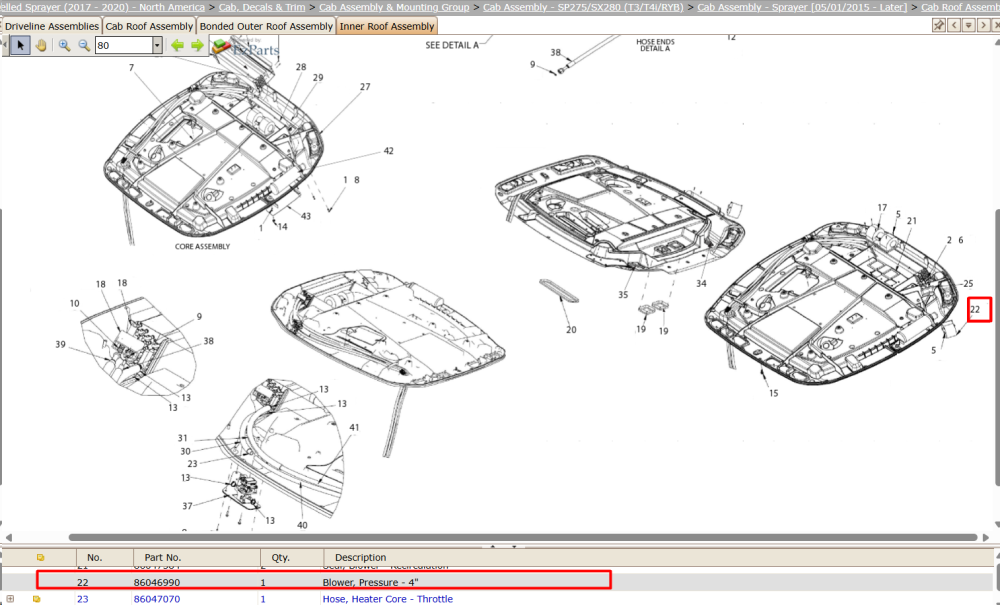Pin the tab strip with pushpin

click(x=938, y=25)
